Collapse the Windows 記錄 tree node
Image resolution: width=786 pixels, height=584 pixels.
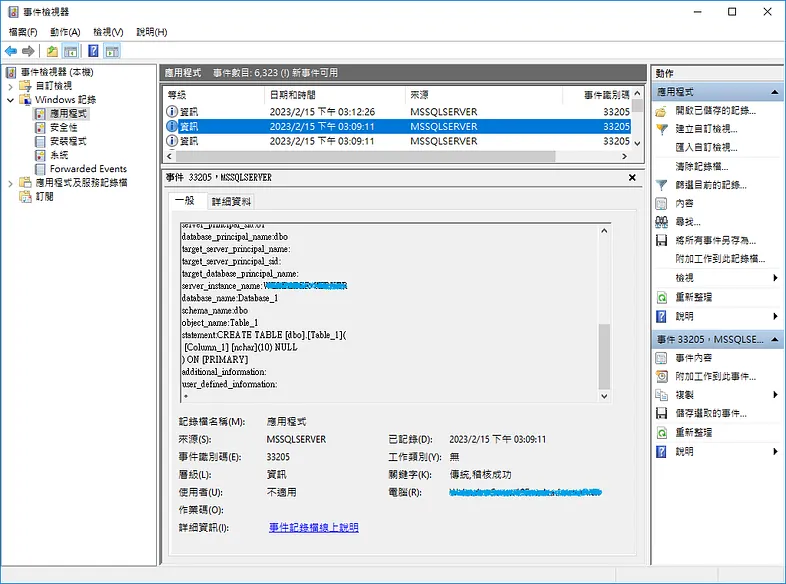11,100
